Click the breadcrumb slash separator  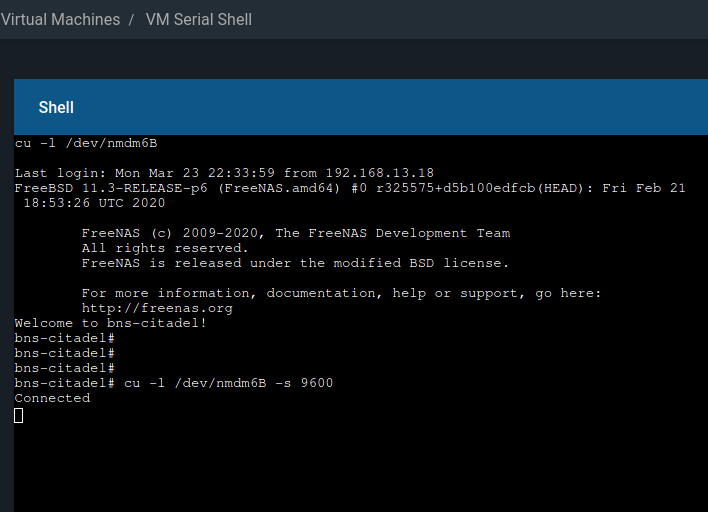[x=131, y=19]
